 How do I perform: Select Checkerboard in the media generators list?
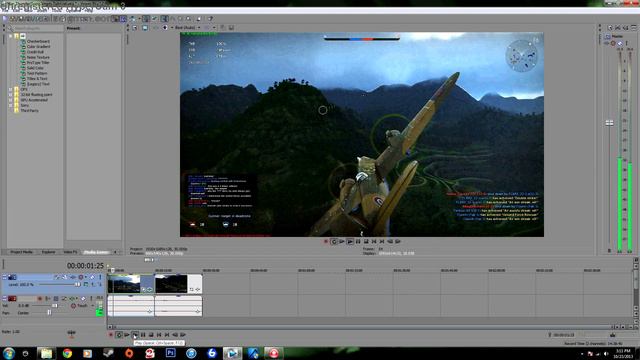pos(38,42)
